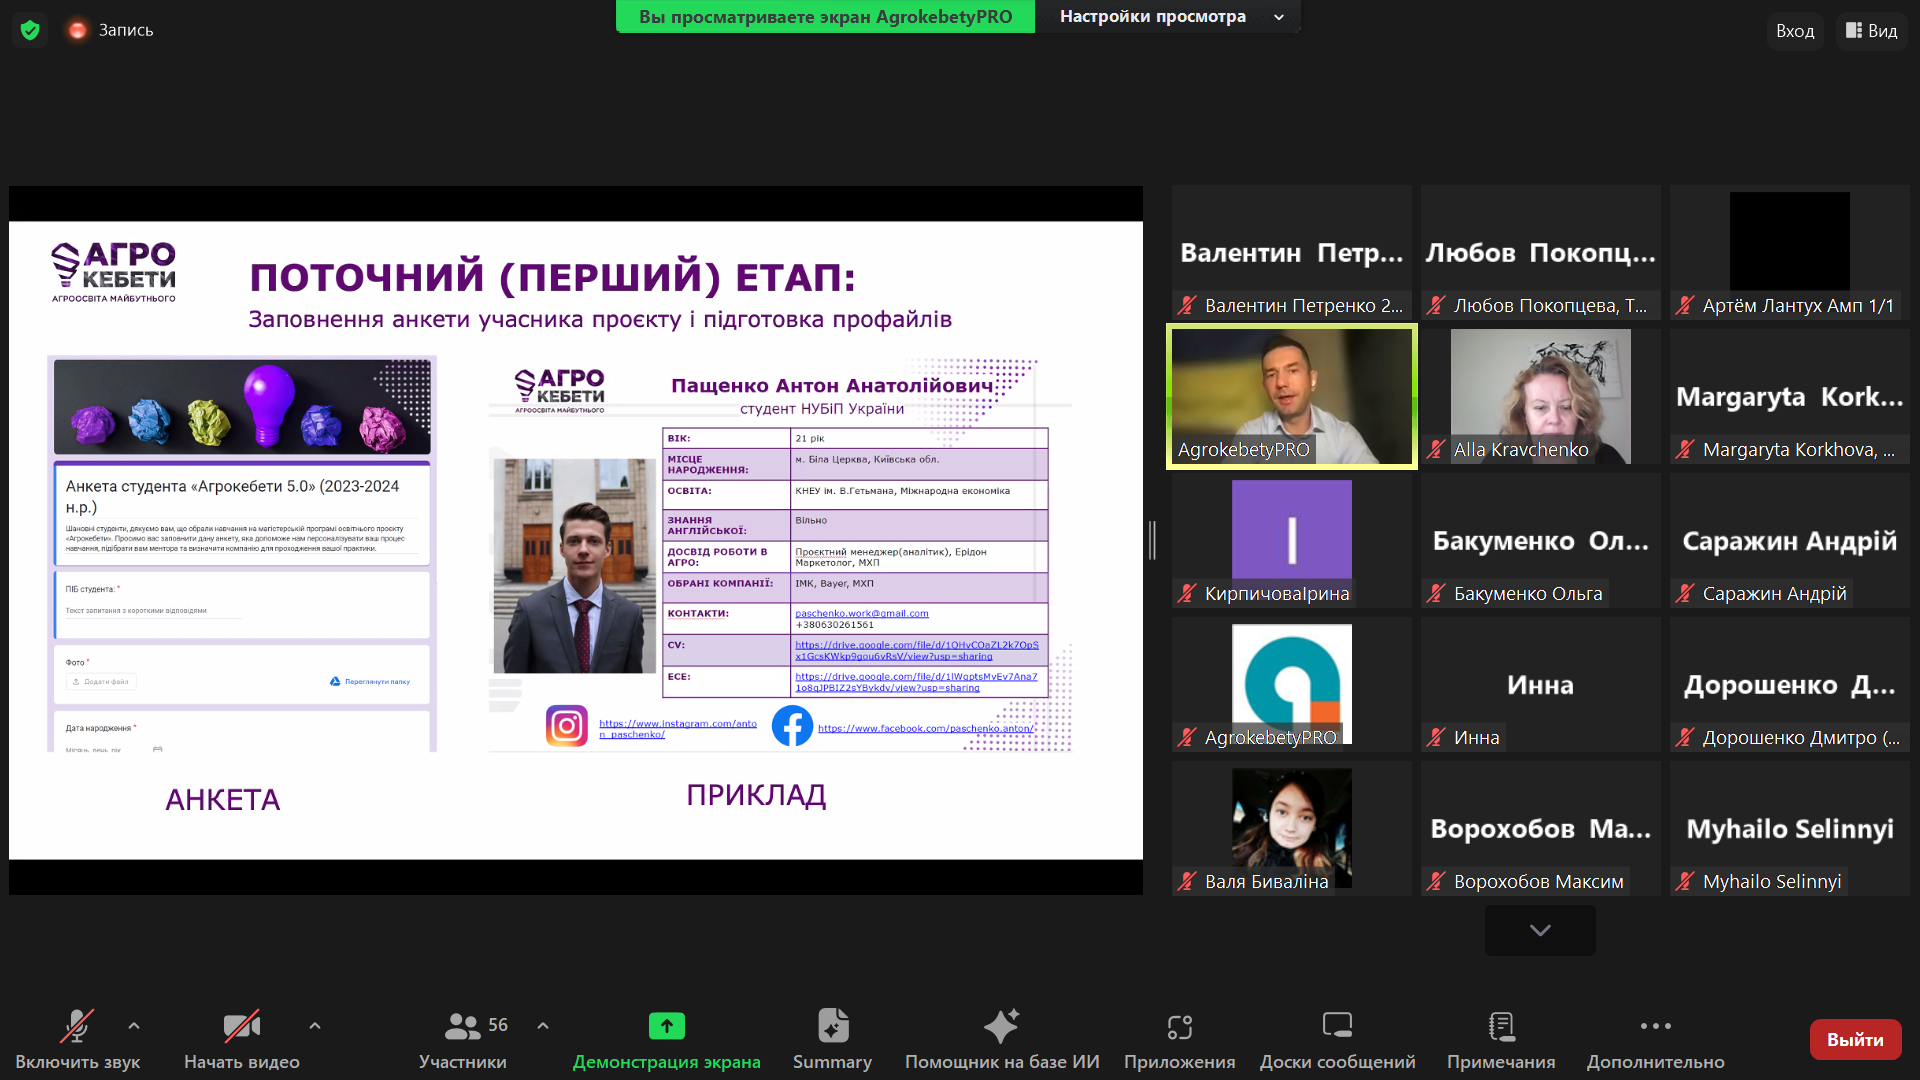Click the red Leave button
Screen dimensions: 1920x1080
click(x=1855, y=1040)
